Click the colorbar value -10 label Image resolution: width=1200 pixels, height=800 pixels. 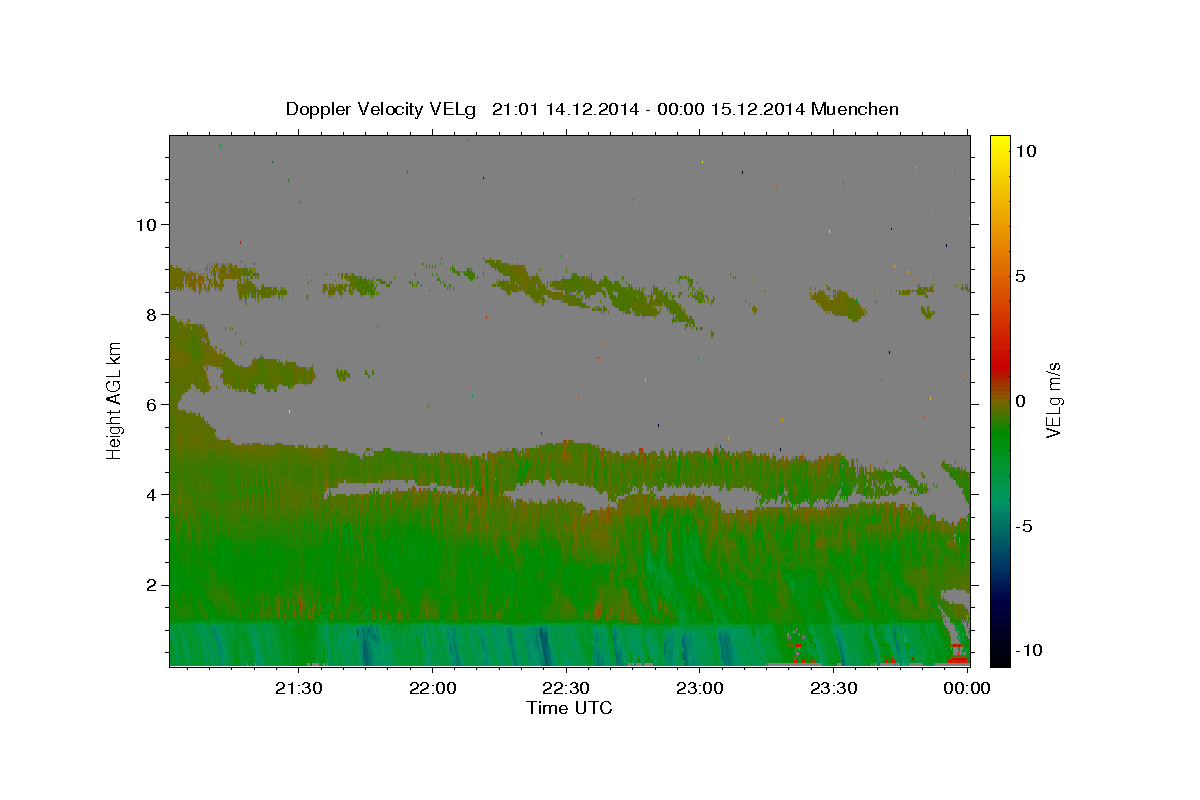click(x=1027, y=650)
